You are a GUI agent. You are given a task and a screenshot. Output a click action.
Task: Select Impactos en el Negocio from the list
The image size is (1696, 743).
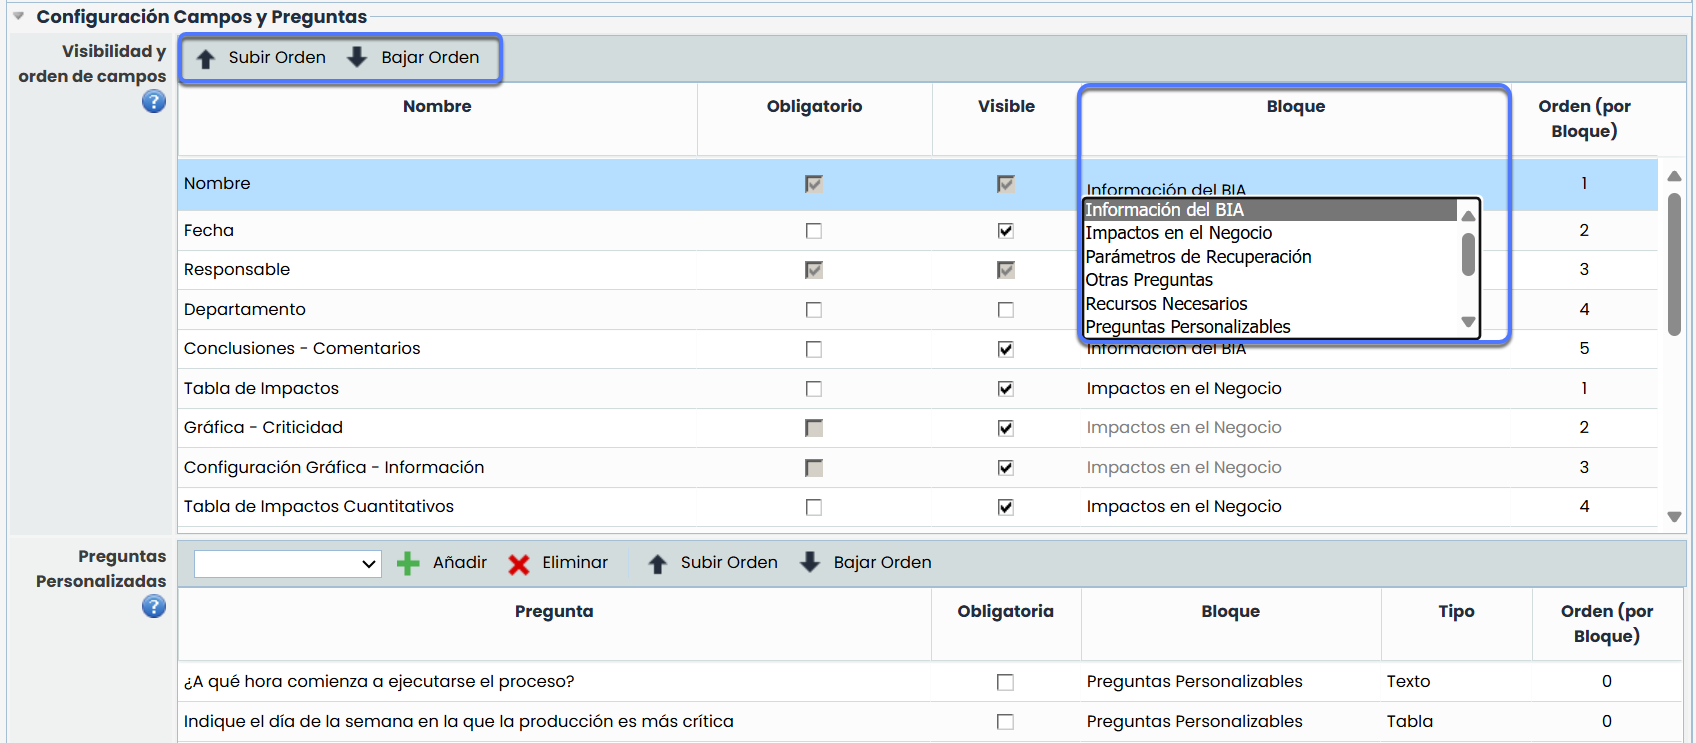tap(1178, 233)
